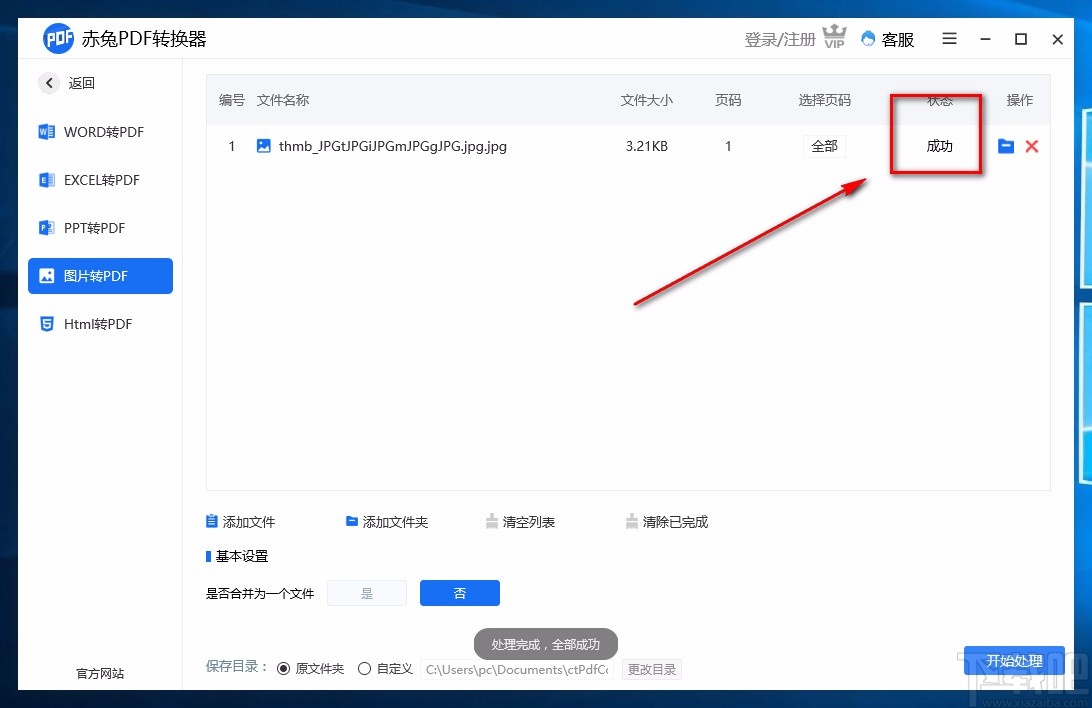This screenshot has height=708, width=1092.
Task: Open the Html转PDF converter
Action: (100, 324)
